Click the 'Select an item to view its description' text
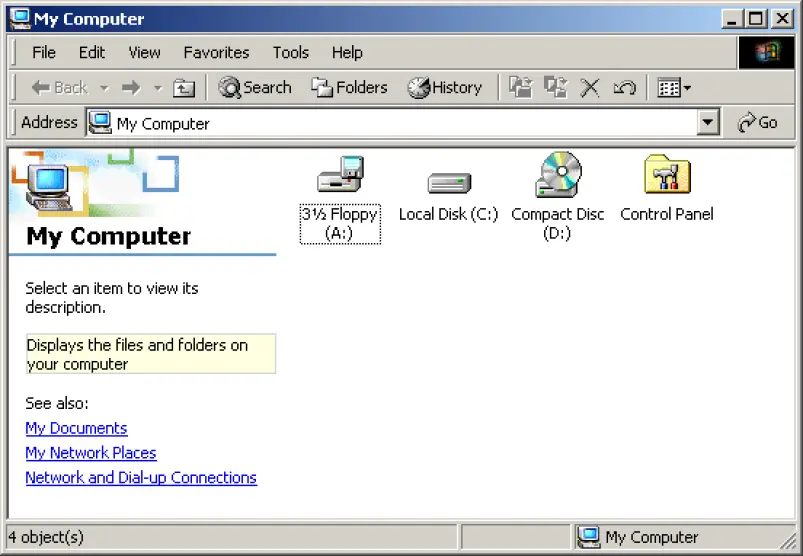The height and width of the screenshot is (556, 803). [x=112, y=297]
